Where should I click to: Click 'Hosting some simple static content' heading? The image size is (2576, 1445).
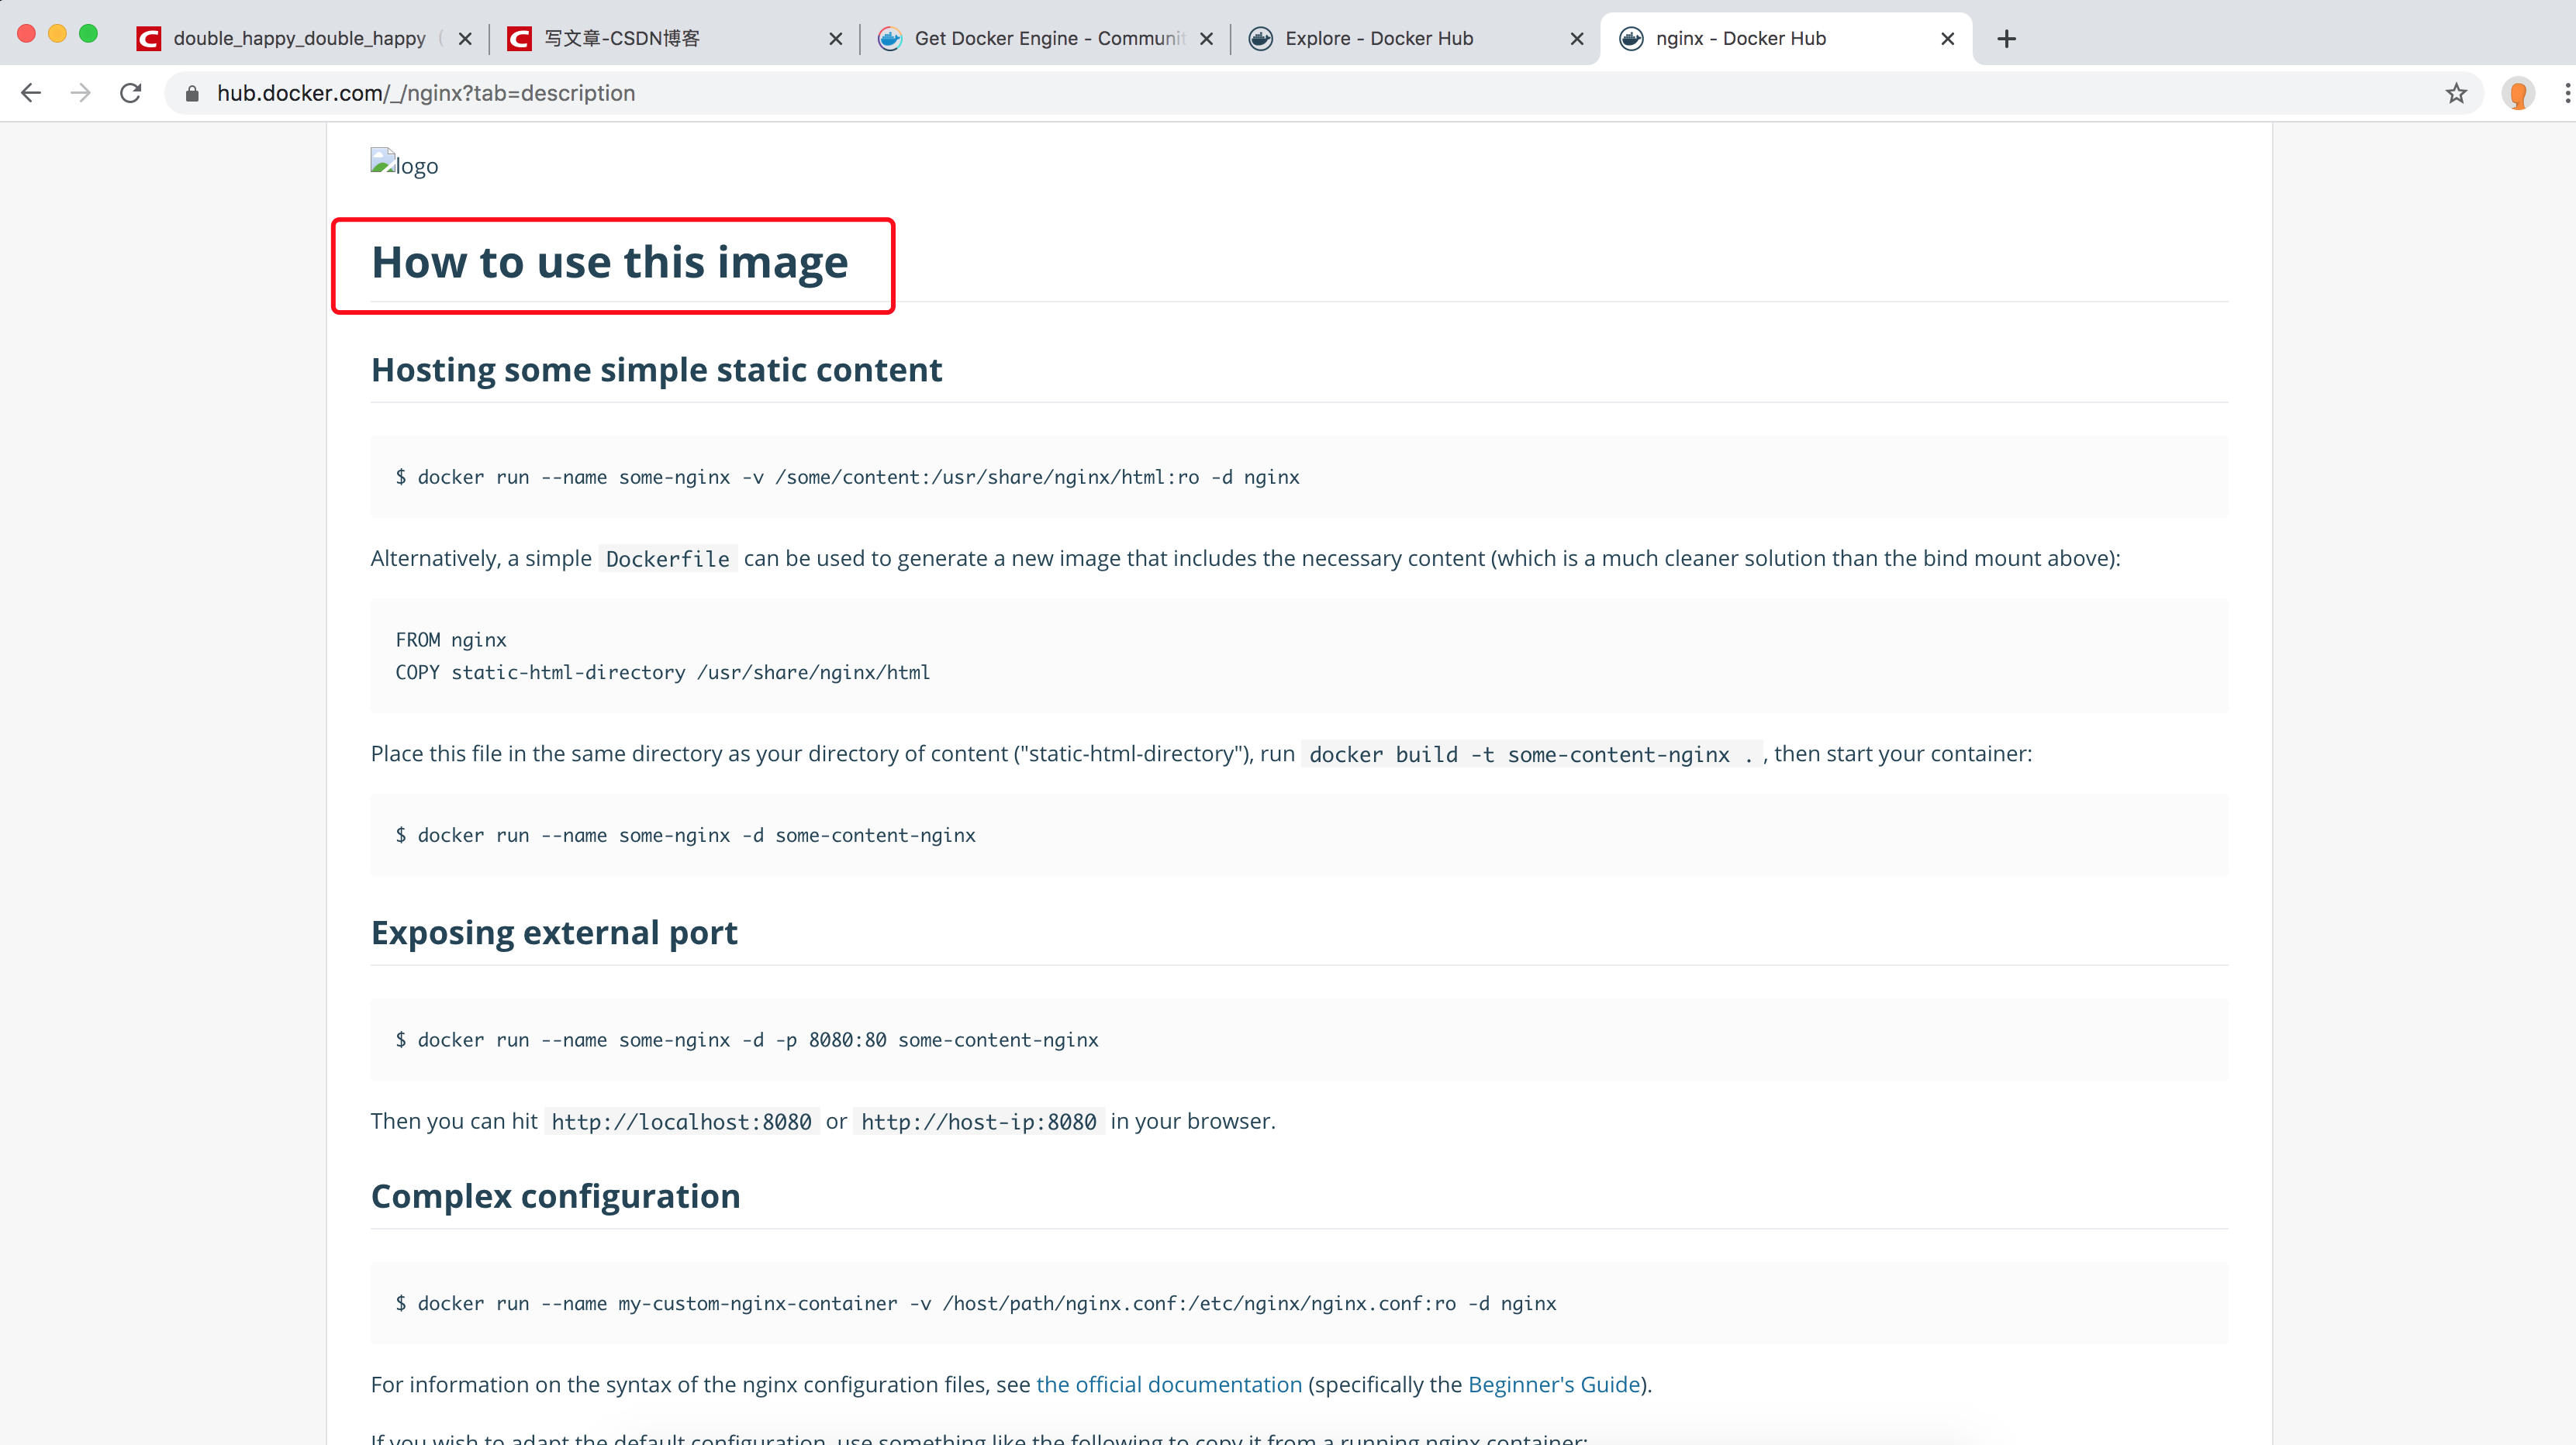tap(656, 370)
